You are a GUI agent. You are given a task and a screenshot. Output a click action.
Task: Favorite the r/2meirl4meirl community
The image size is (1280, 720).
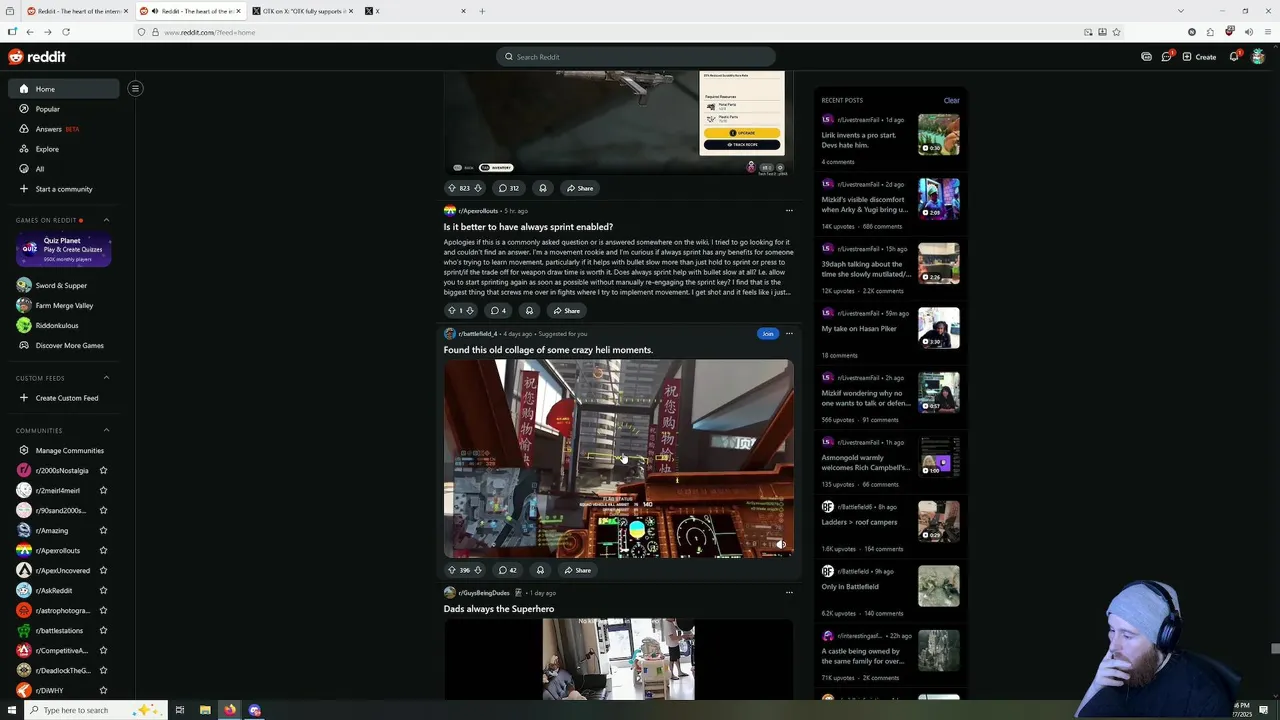point(103,491)
